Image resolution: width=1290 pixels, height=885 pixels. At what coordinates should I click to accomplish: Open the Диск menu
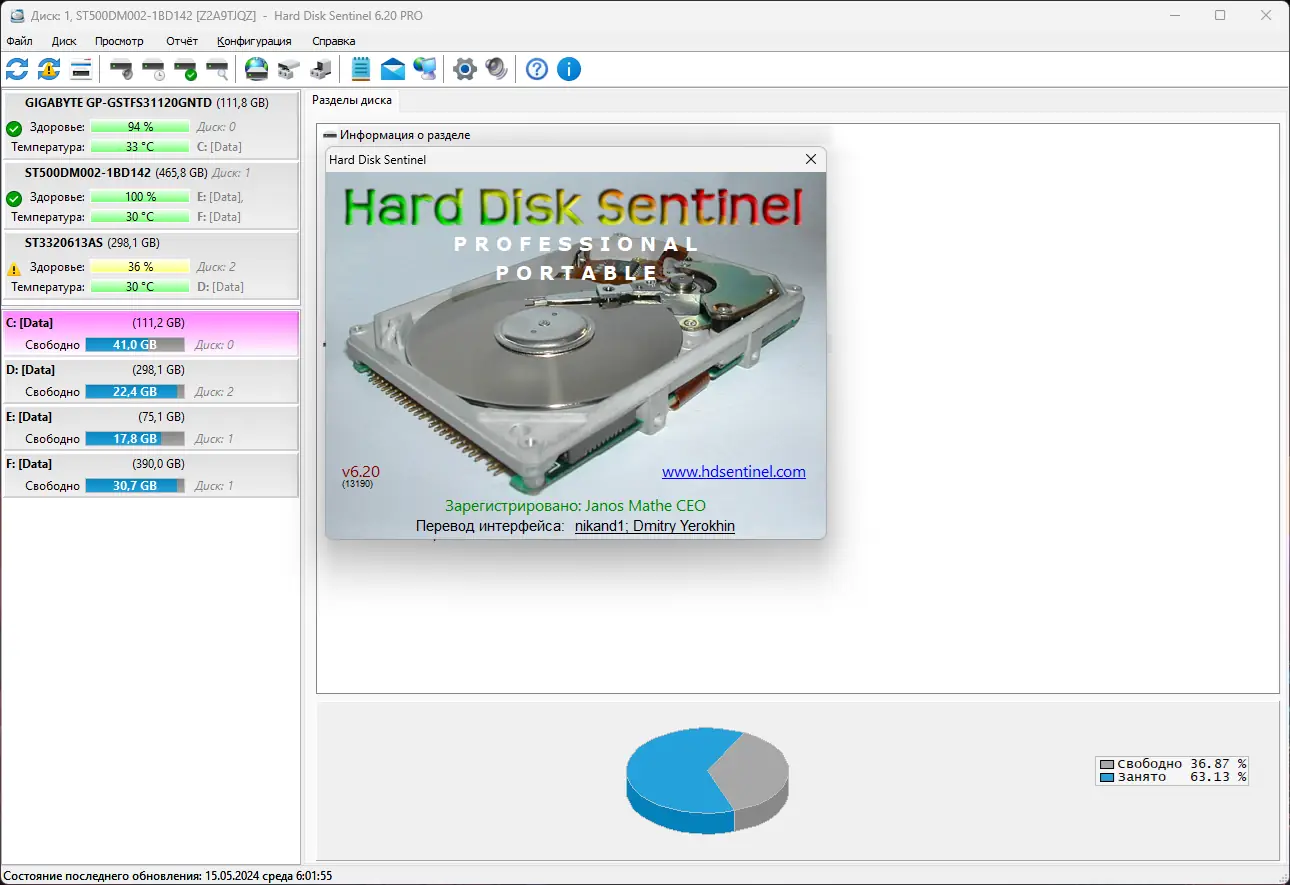click(64, 41)
